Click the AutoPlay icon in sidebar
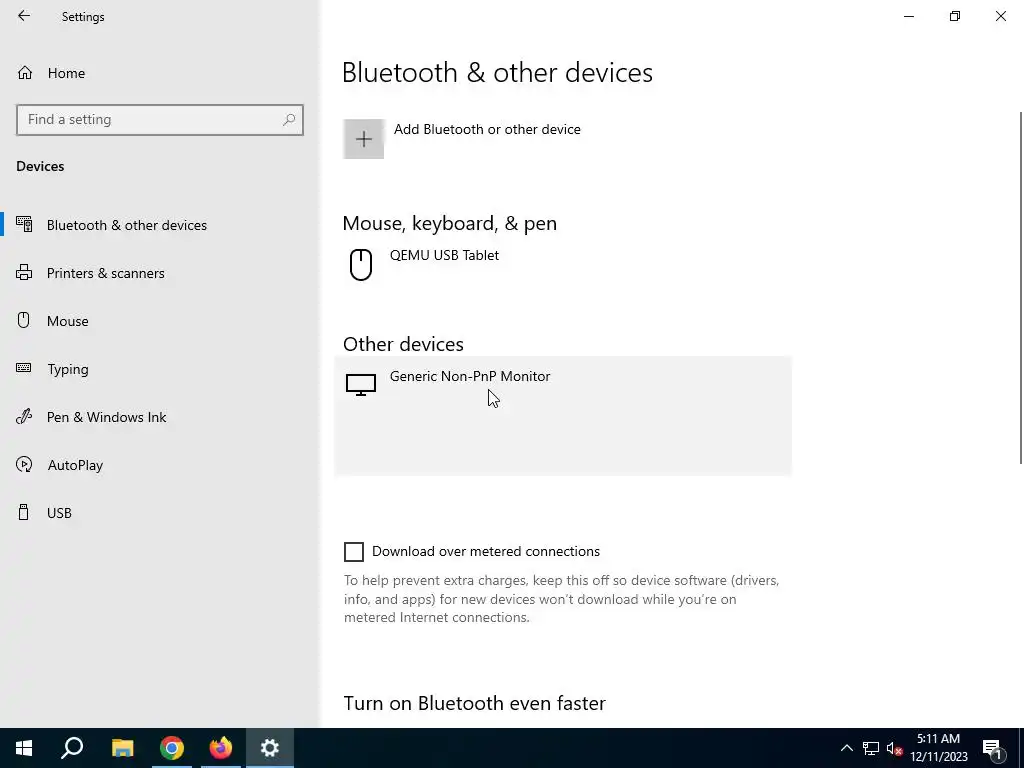 24,464
